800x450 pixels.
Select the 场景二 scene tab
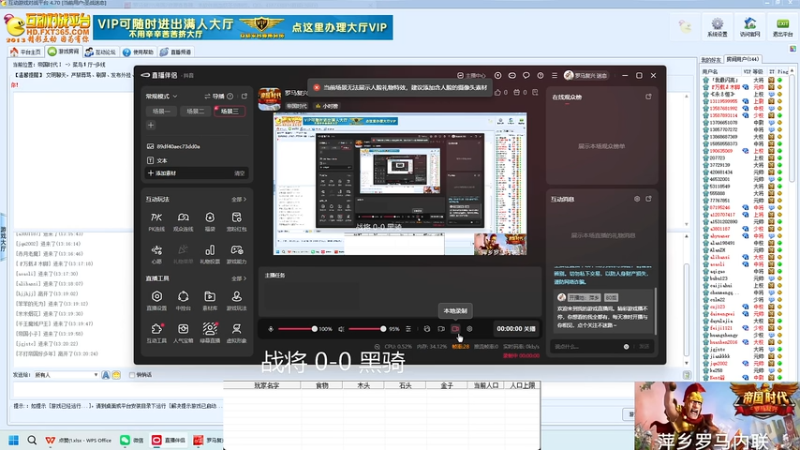click(195, 111)
